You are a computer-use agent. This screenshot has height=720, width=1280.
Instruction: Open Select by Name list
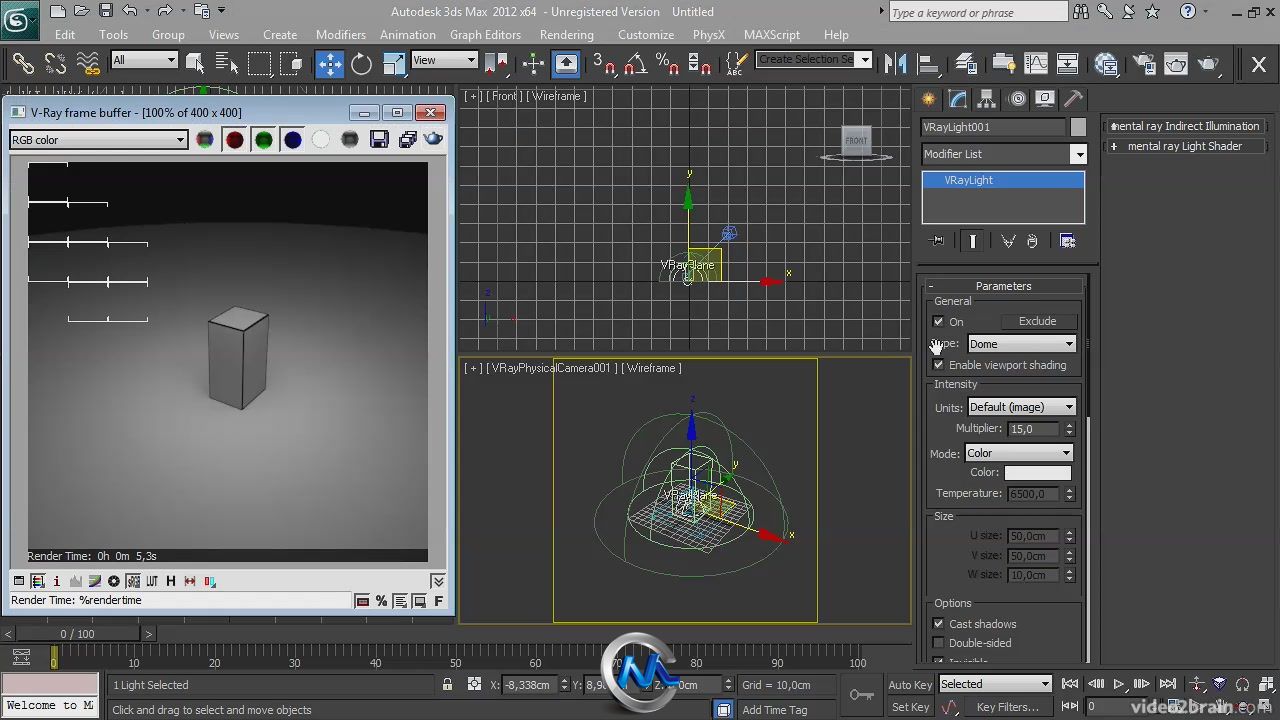coord(226,63)
